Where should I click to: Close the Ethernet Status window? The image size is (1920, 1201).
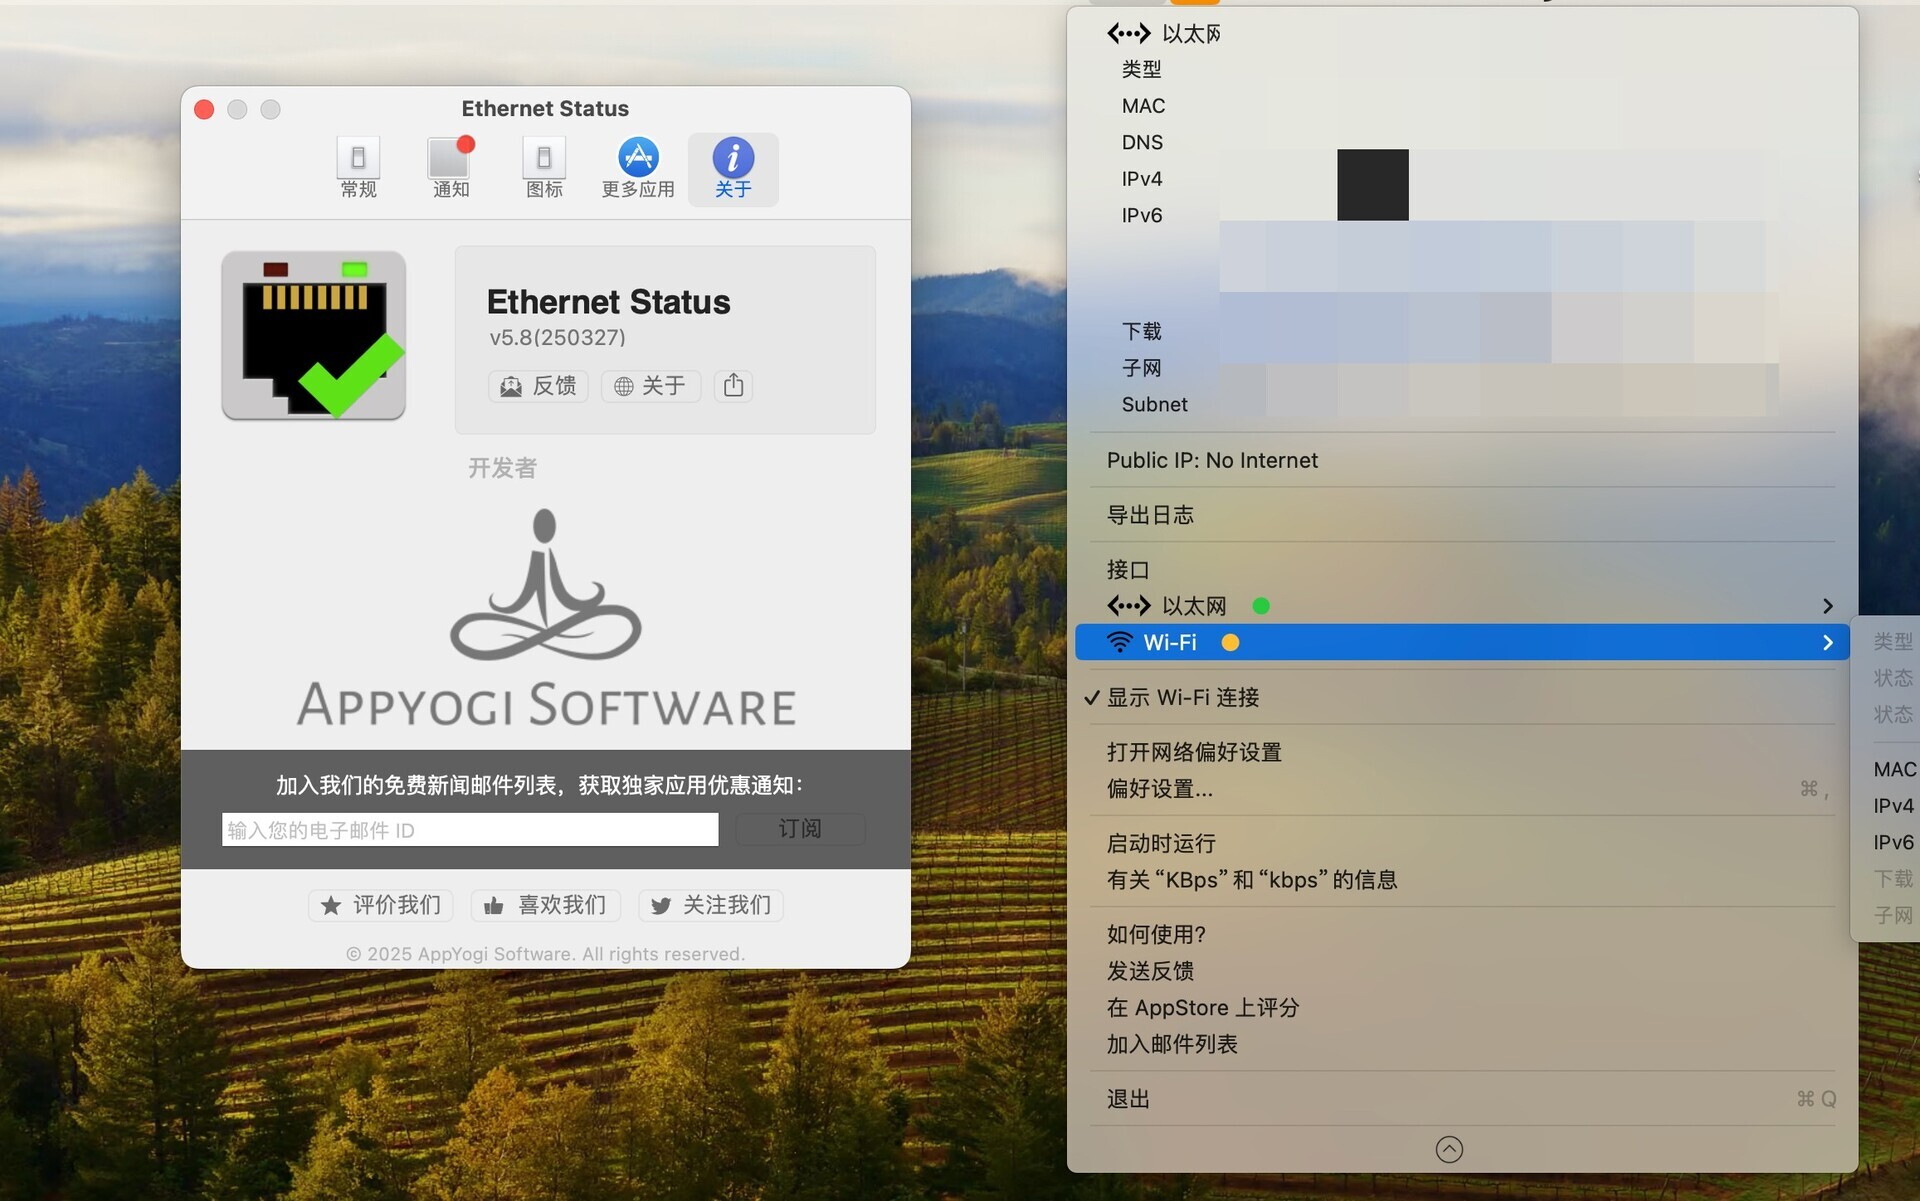pyautogui.click(x=204, y=109)
